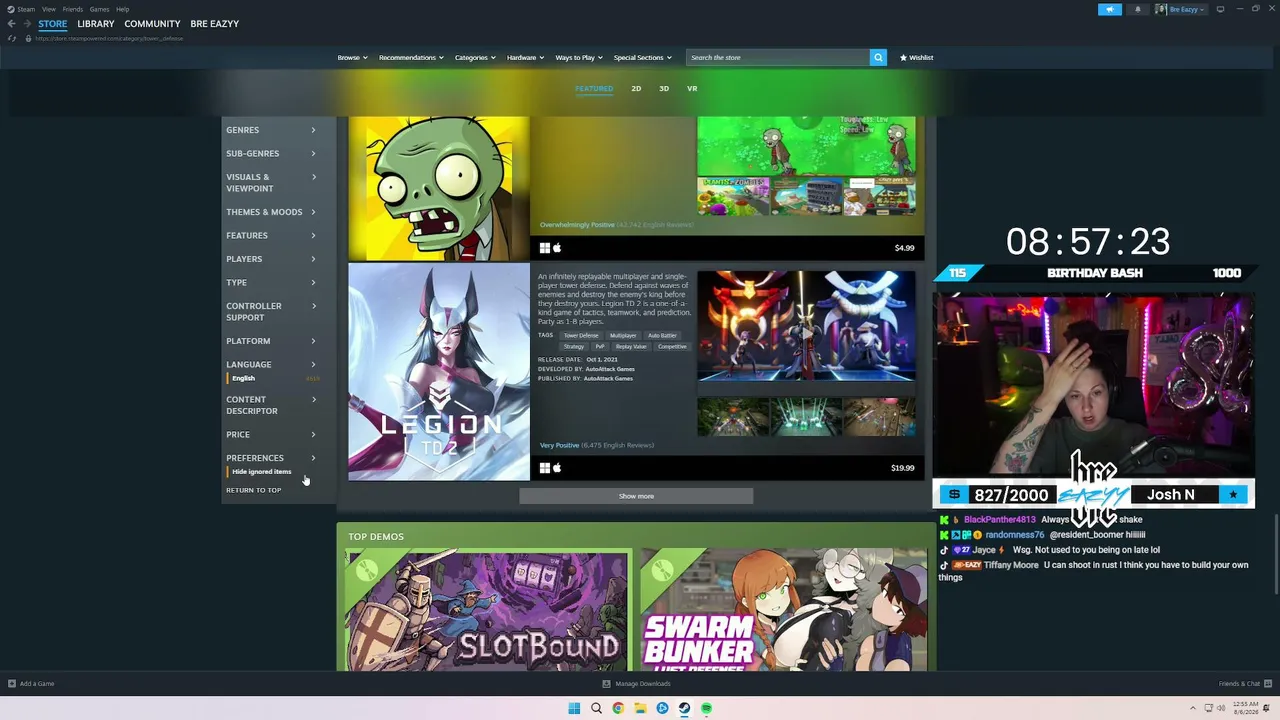Open File Explorer from the taskbar
Screen dimensions: 1280x720
point(640,708)
